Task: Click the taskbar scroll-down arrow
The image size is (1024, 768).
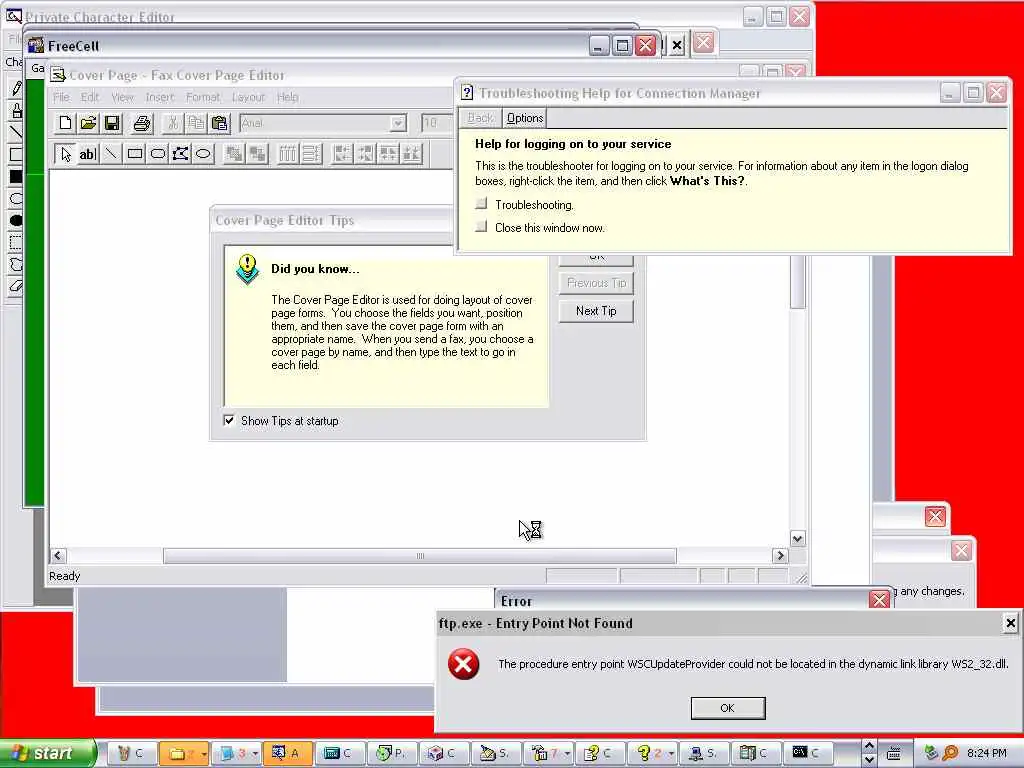Action: pyautogui.click(x=869, y=760)
